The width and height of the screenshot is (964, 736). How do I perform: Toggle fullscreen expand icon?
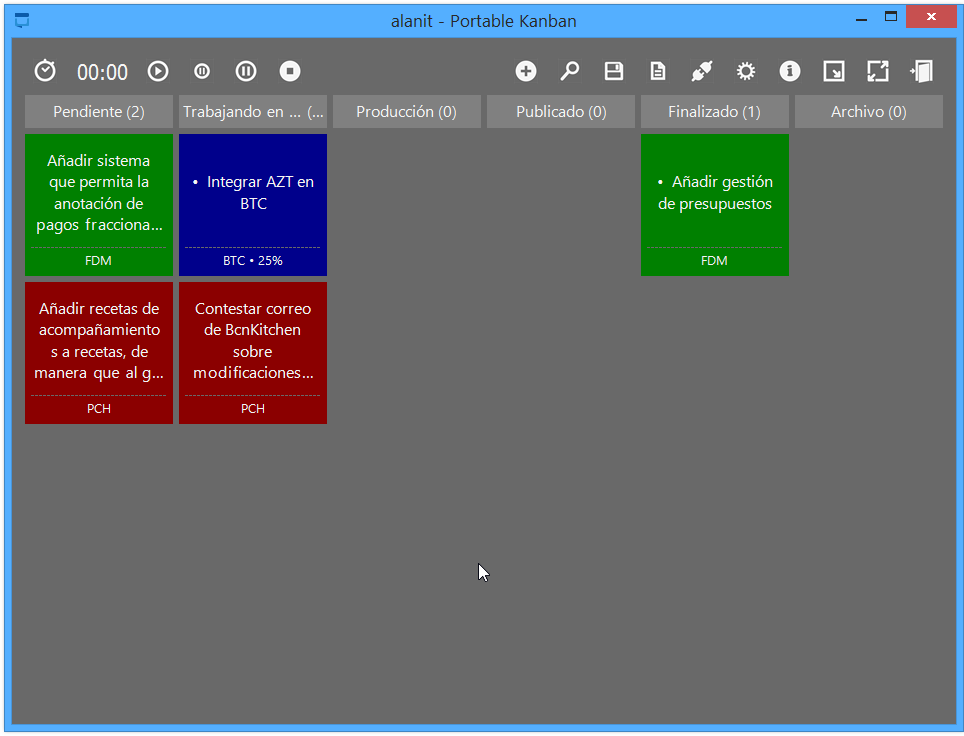pos(877,71)
